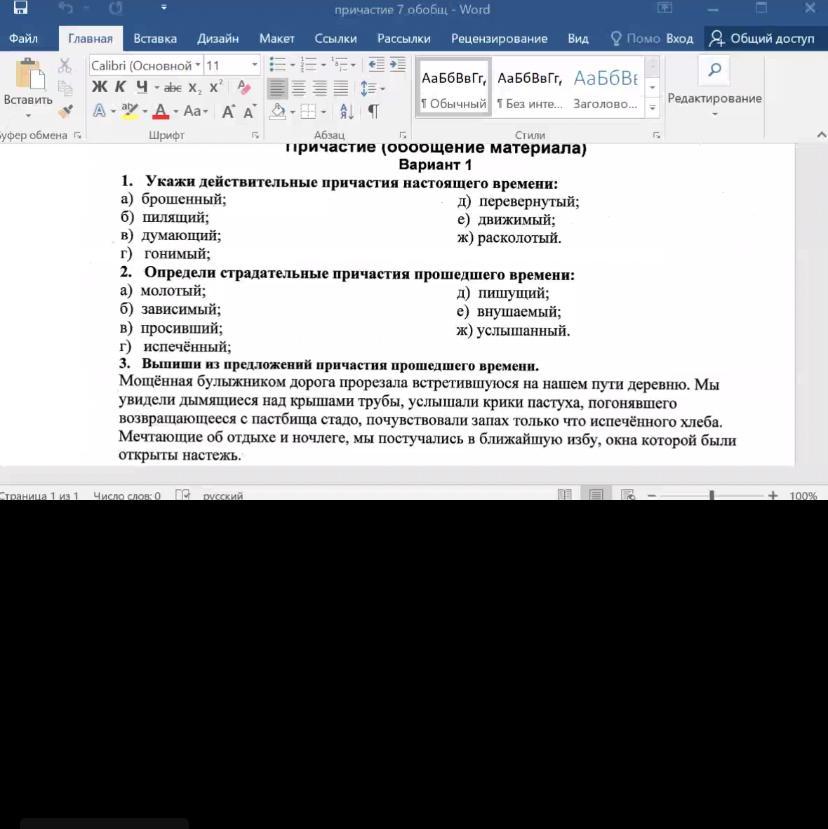Open the Ссылки tab

tap(335, 39)
